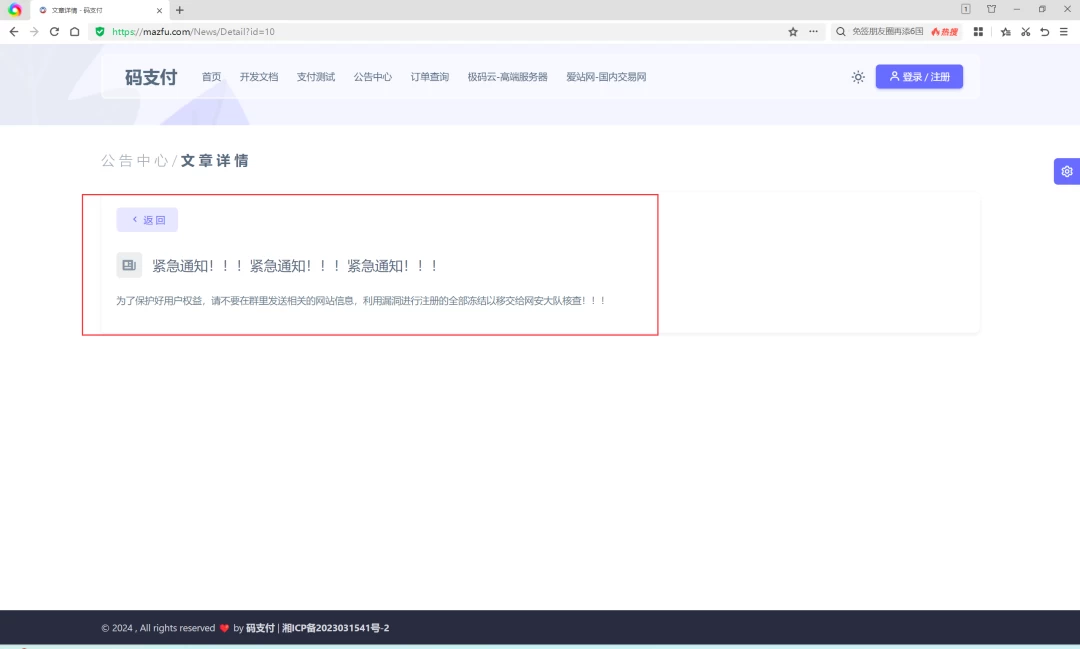This screenshot has width=1080, height=649.
Task: Reload the page using the refresh icon
Action: [54, 32]
